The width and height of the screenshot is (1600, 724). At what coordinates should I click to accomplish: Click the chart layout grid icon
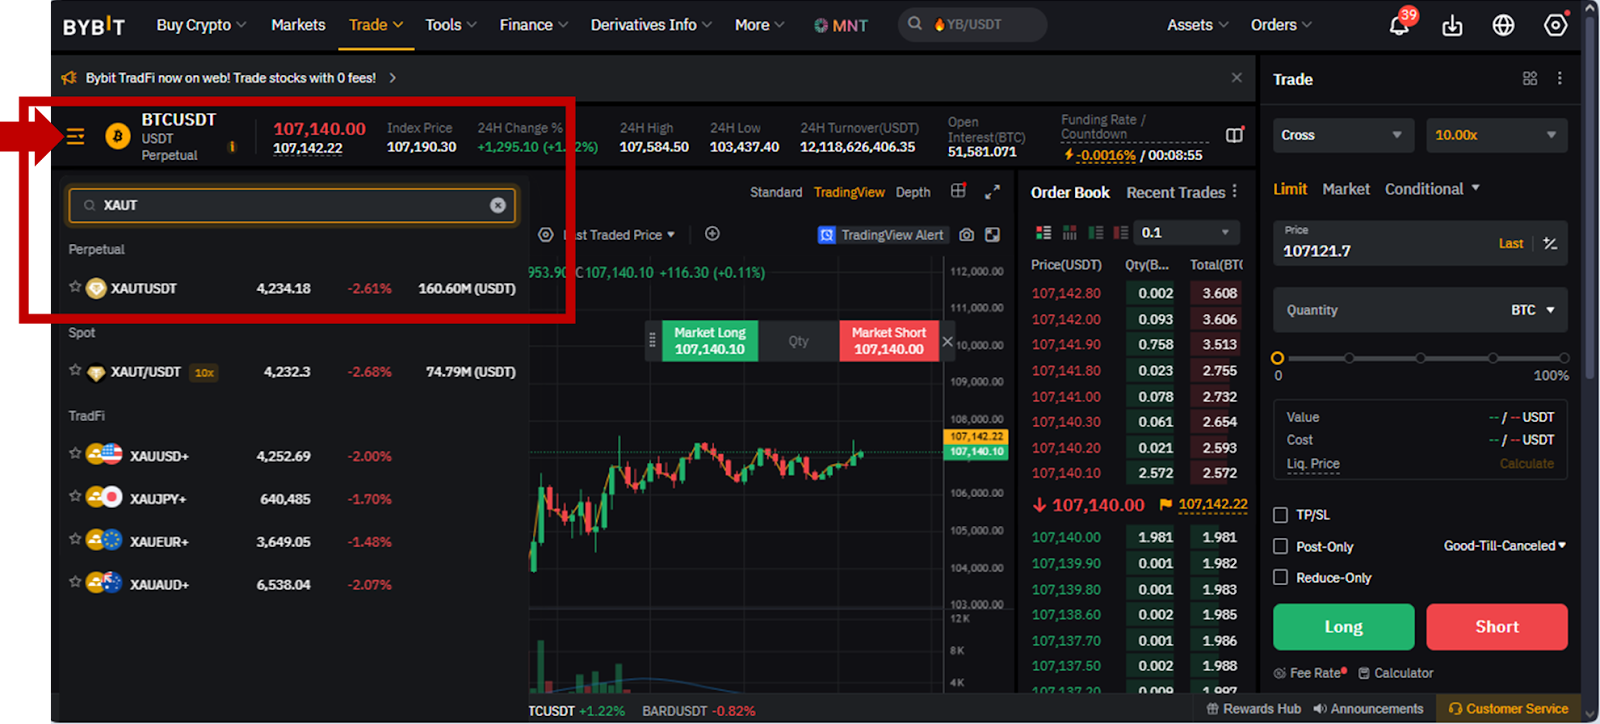point(958,191)
